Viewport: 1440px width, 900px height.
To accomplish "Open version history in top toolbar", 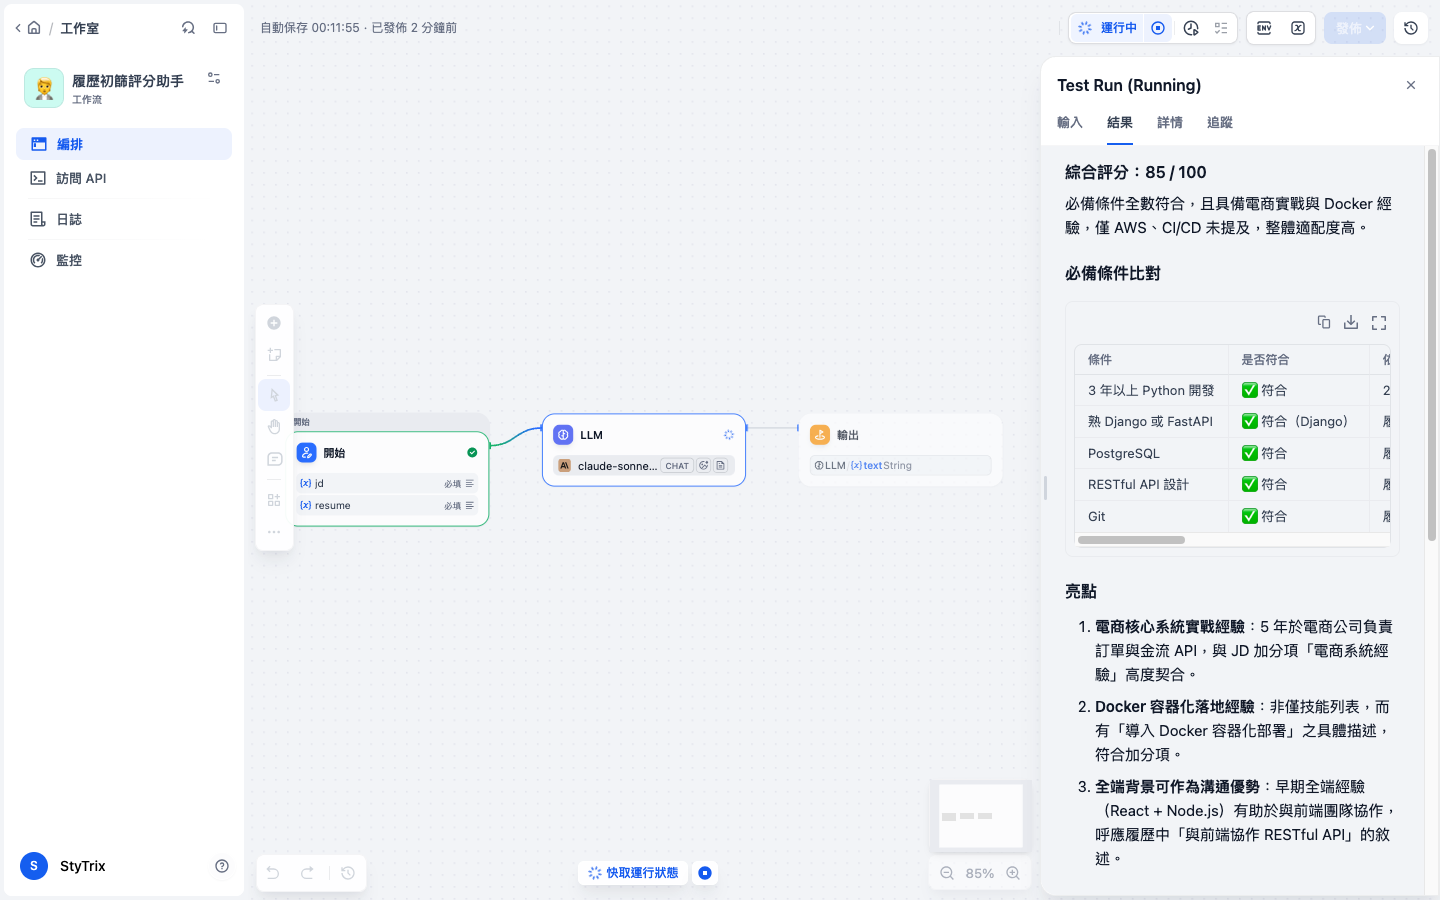I will (1411, 28).
